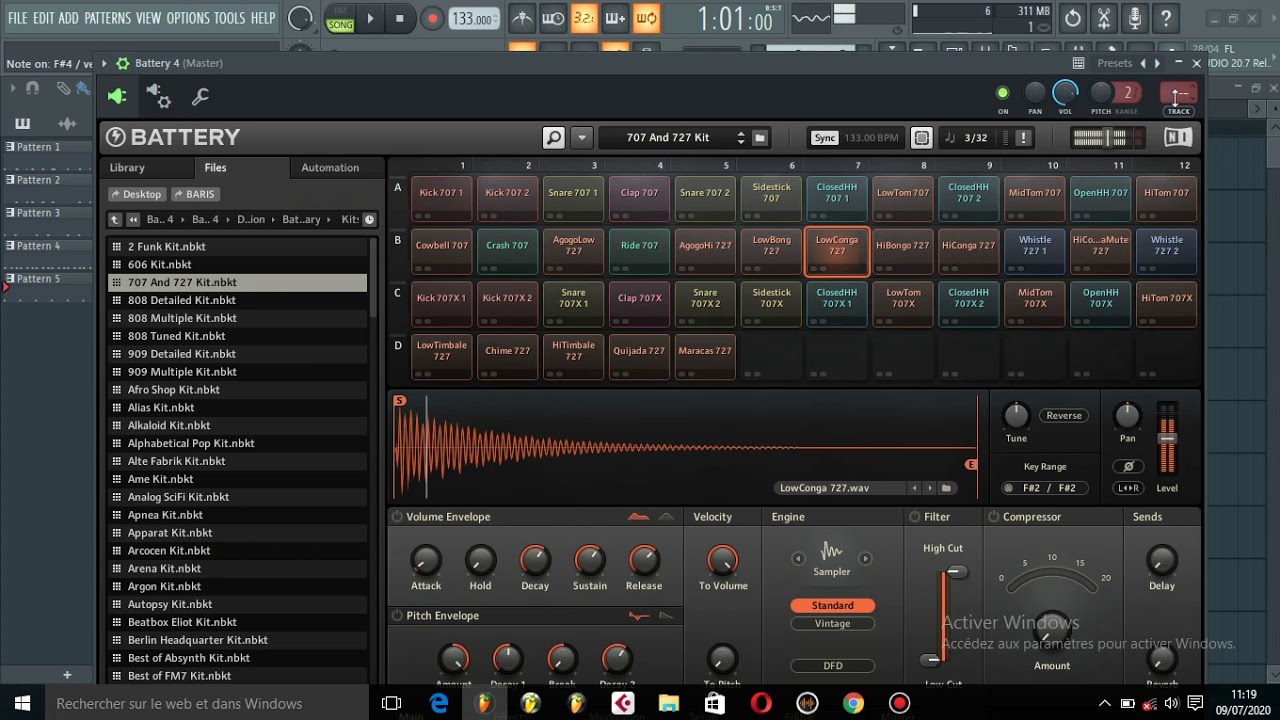Click the red record button

(432, 18)
